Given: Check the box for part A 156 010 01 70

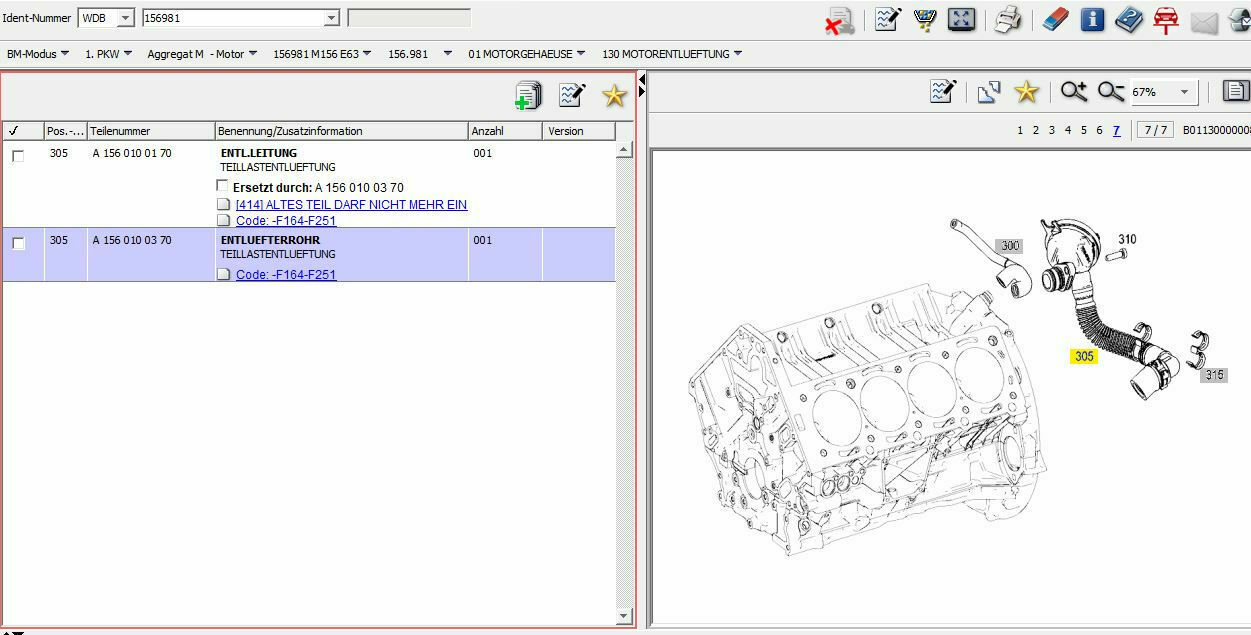Looking at the screenshot, I should pos(18,156).
